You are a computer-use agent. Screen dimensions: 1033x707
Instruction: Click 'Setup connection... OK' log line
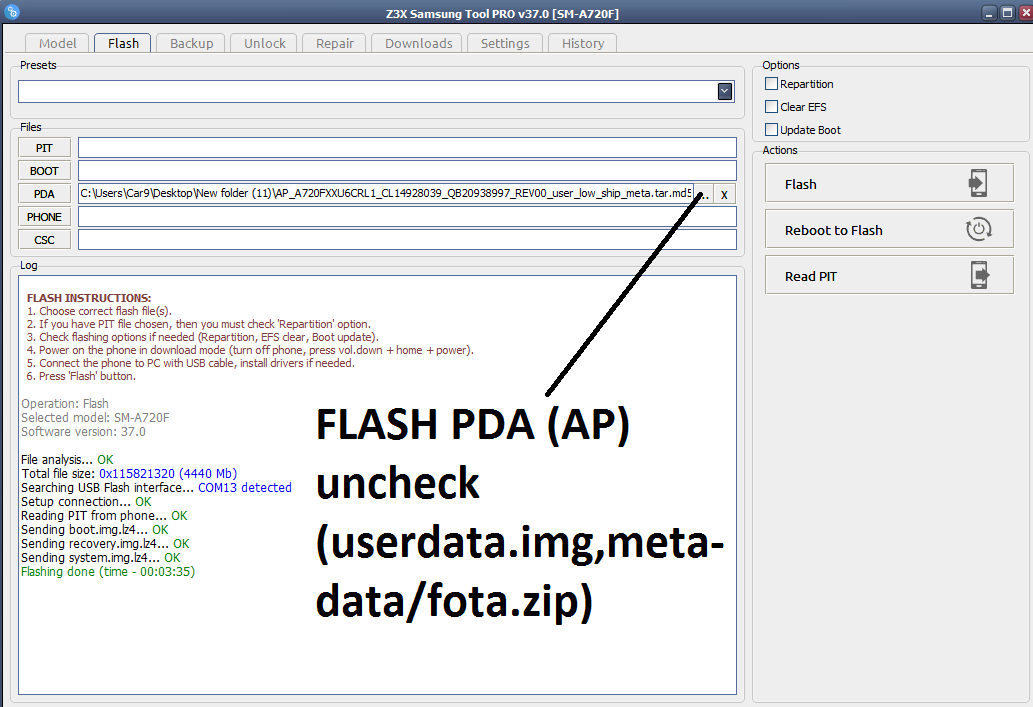coord(86,501)
